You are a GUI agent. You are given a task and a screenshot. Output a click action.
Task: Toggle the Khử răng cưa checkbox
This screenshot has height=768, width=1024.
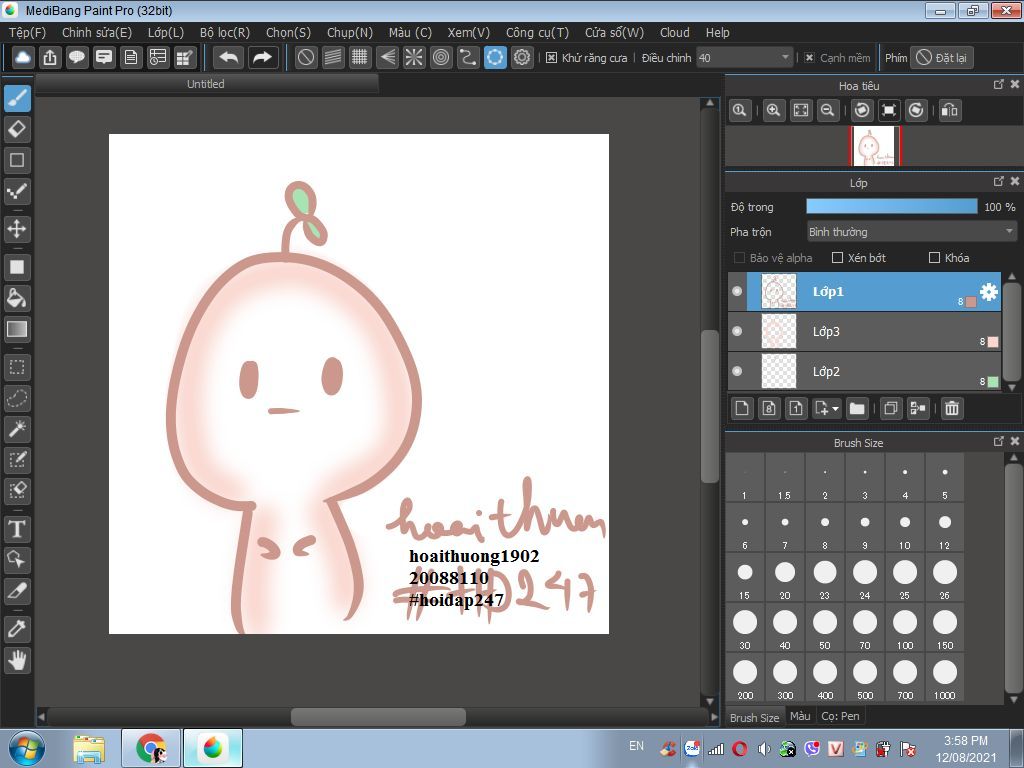click(x=552, y=58)
